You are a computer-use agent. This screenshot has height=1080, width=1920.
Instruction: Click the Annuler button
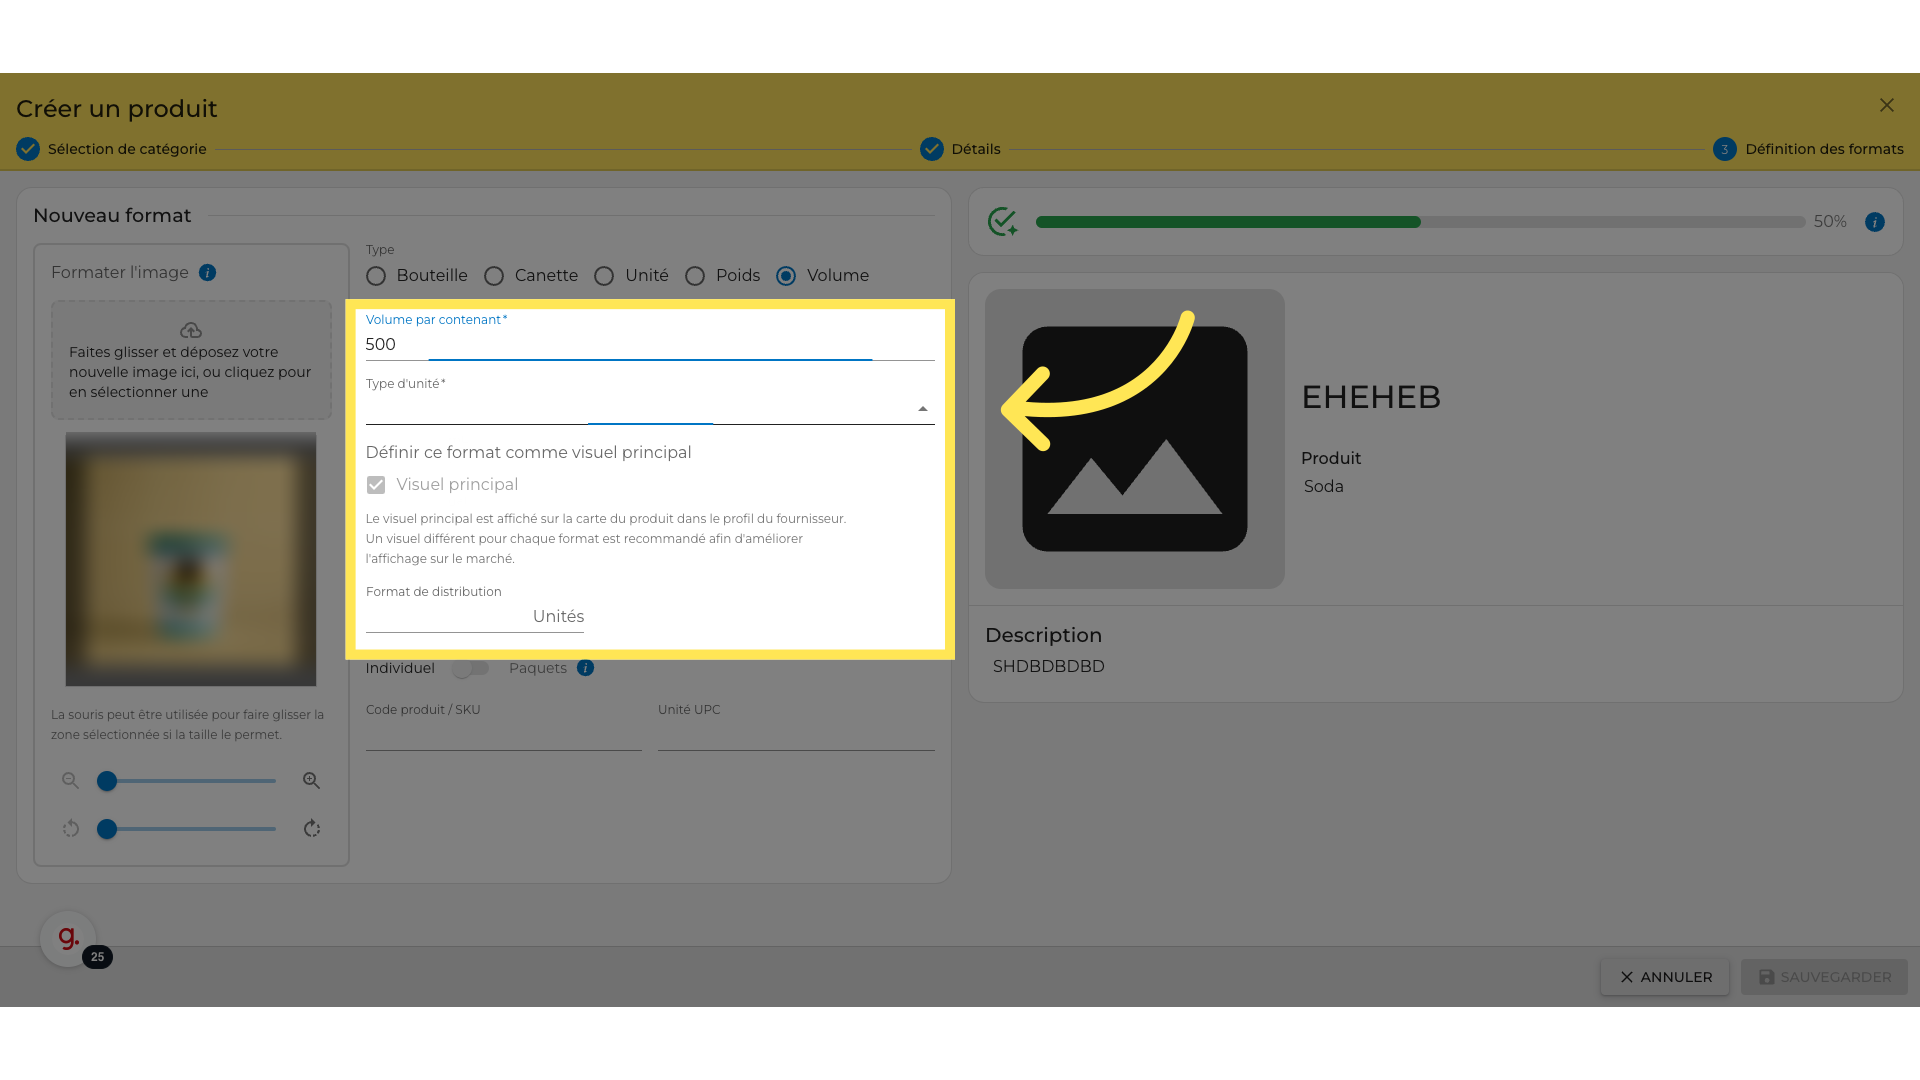[x=1665, y=977]
